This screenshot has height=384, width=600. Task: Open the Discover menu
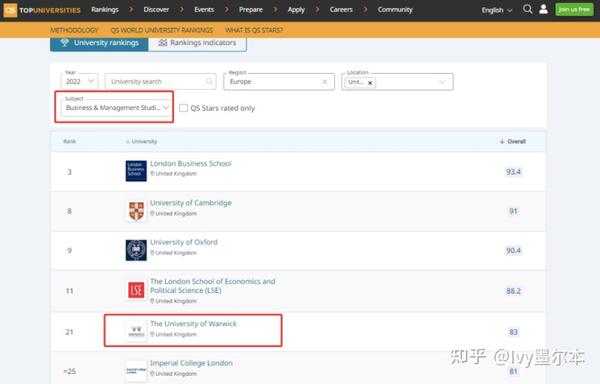pyautogui.click(x=156, y=10)
